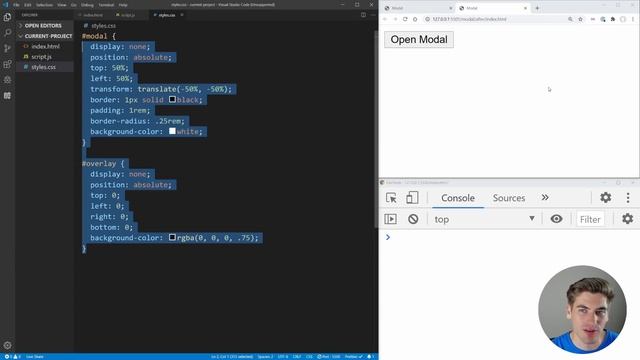The width and height of the screenshot is (640, 360).
Task: Bookmark this page with the star icon
Action: click(x=580, y=19)
